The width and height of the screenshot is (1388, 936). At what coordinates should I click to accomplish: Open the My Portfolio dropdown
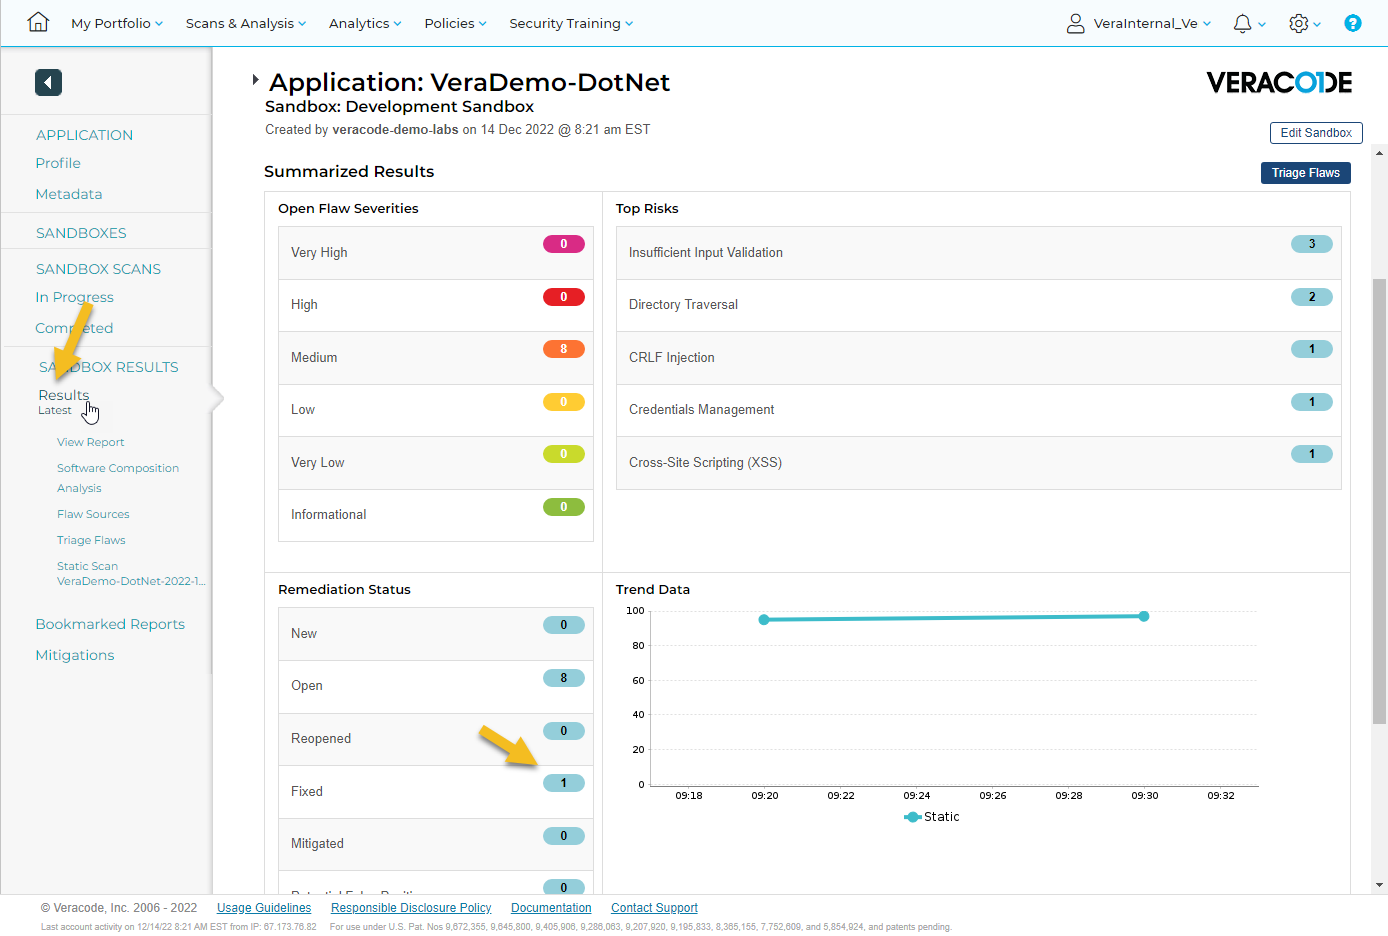pos(117,23)
